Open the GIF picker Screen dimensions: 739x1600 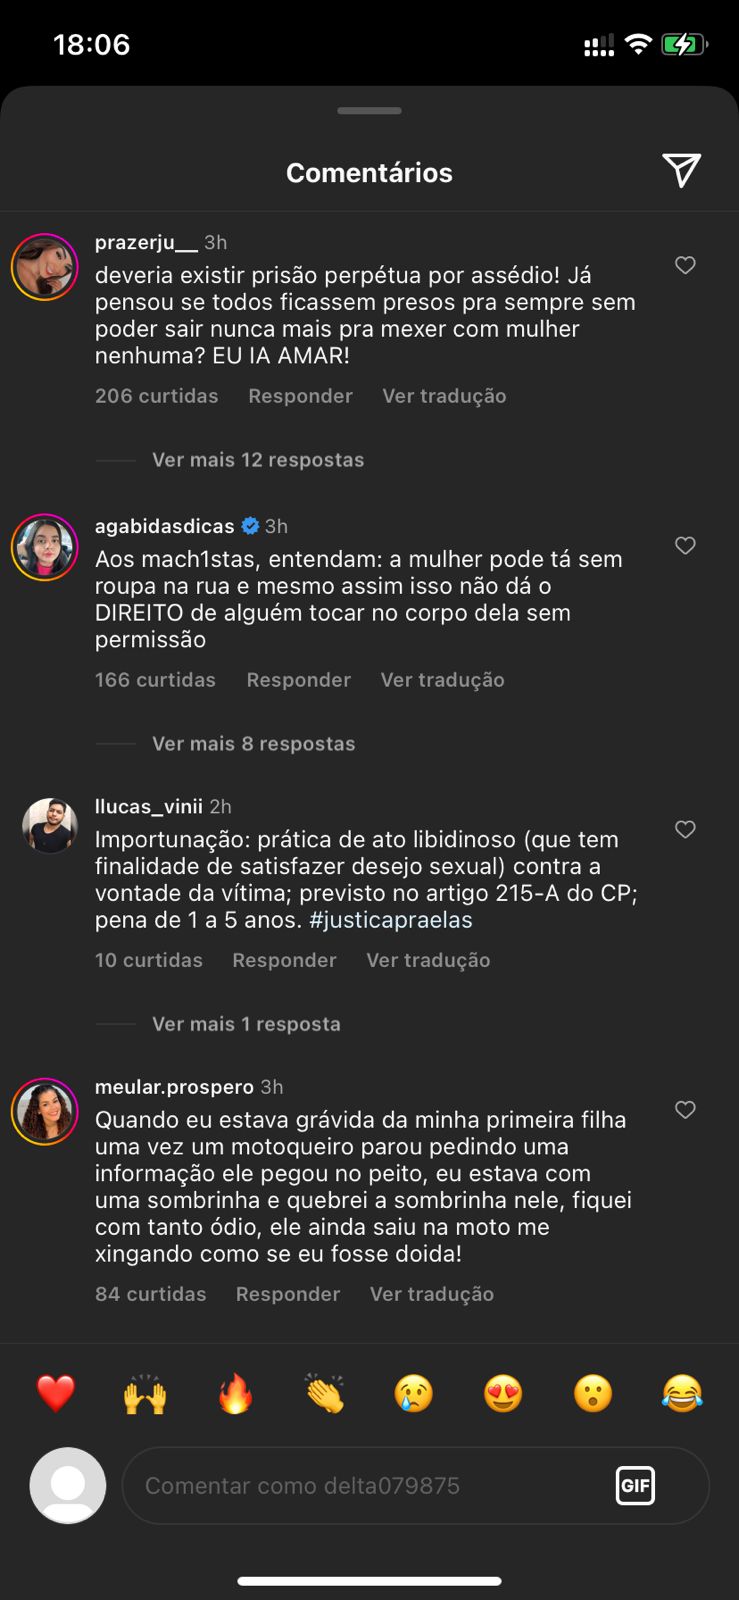point(635,1485)
